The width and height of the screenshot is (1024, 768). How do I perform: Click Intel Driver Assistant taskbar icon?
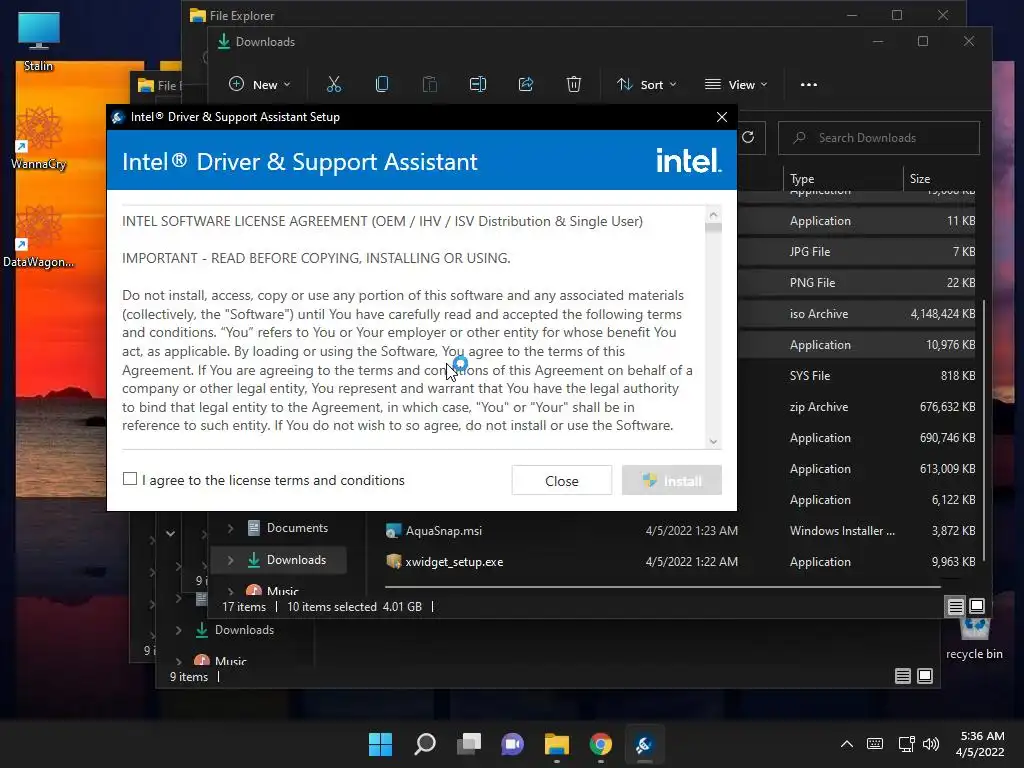point(644,744)
